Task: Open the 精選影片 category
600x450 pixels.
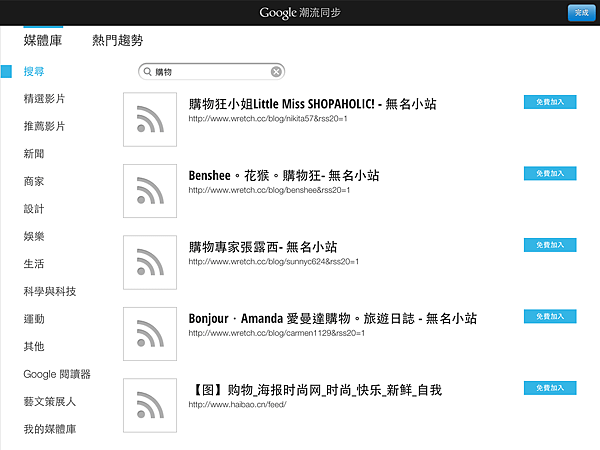Action: [x=44, y=99]
